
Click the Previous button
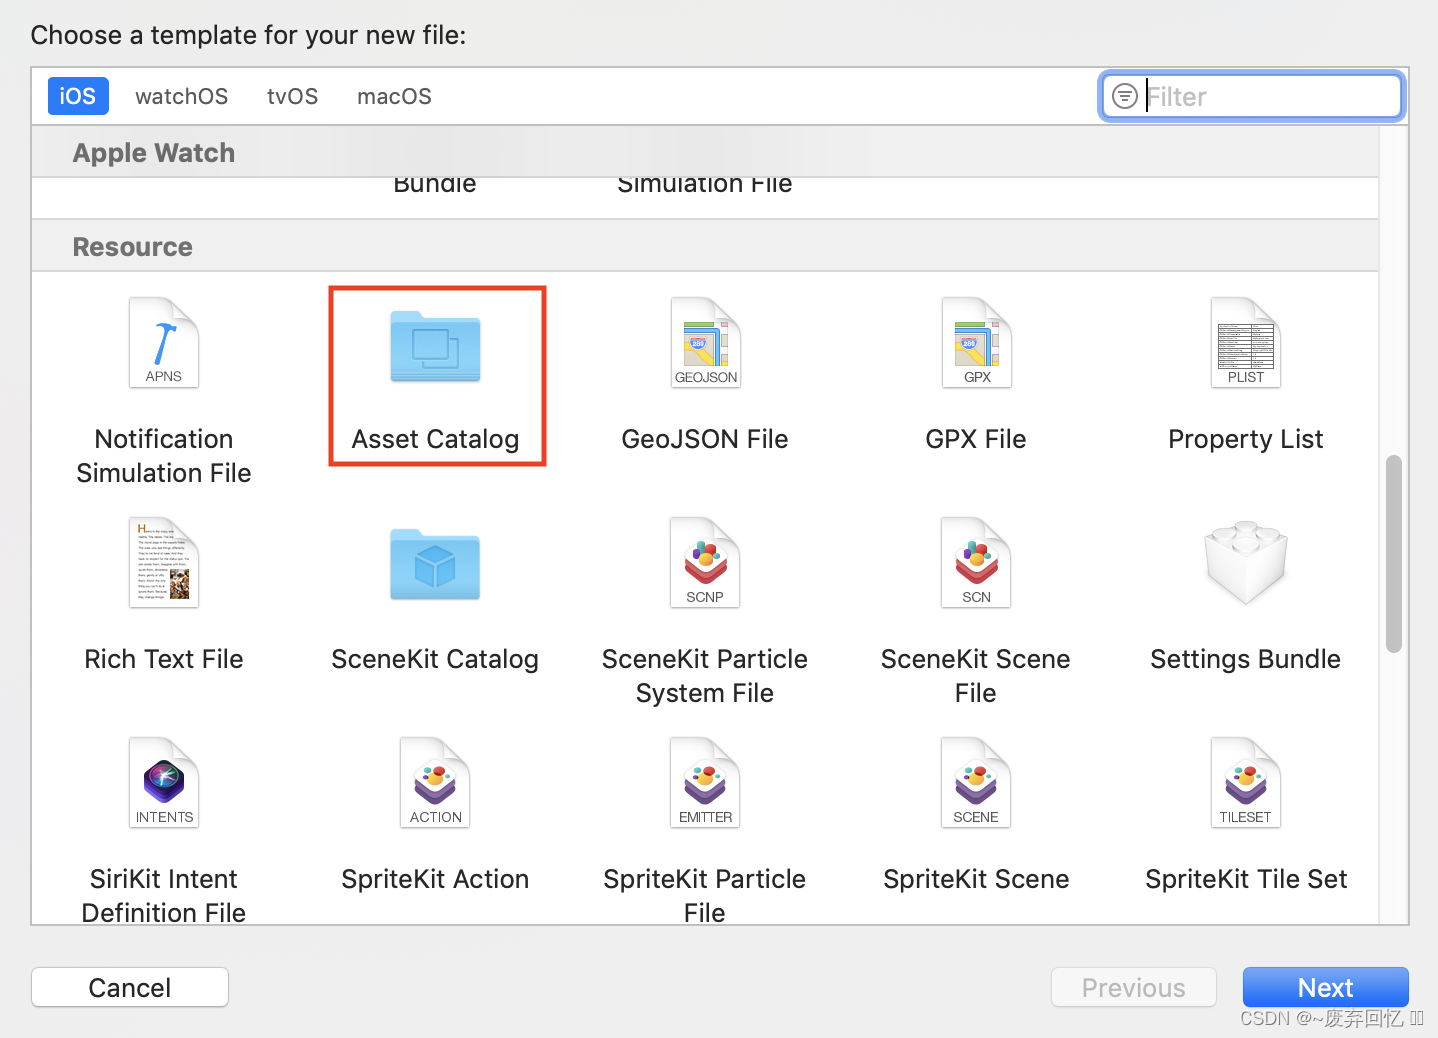1133,987
